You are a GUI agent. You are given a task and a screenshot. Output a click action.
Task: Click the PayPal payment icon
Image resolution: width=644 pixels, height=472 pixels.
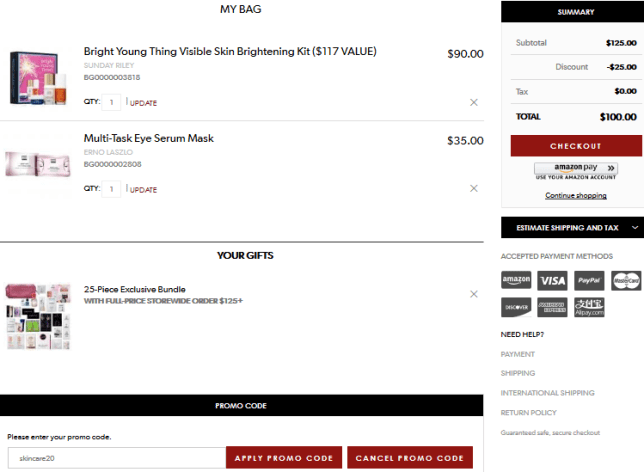[589, 281]
